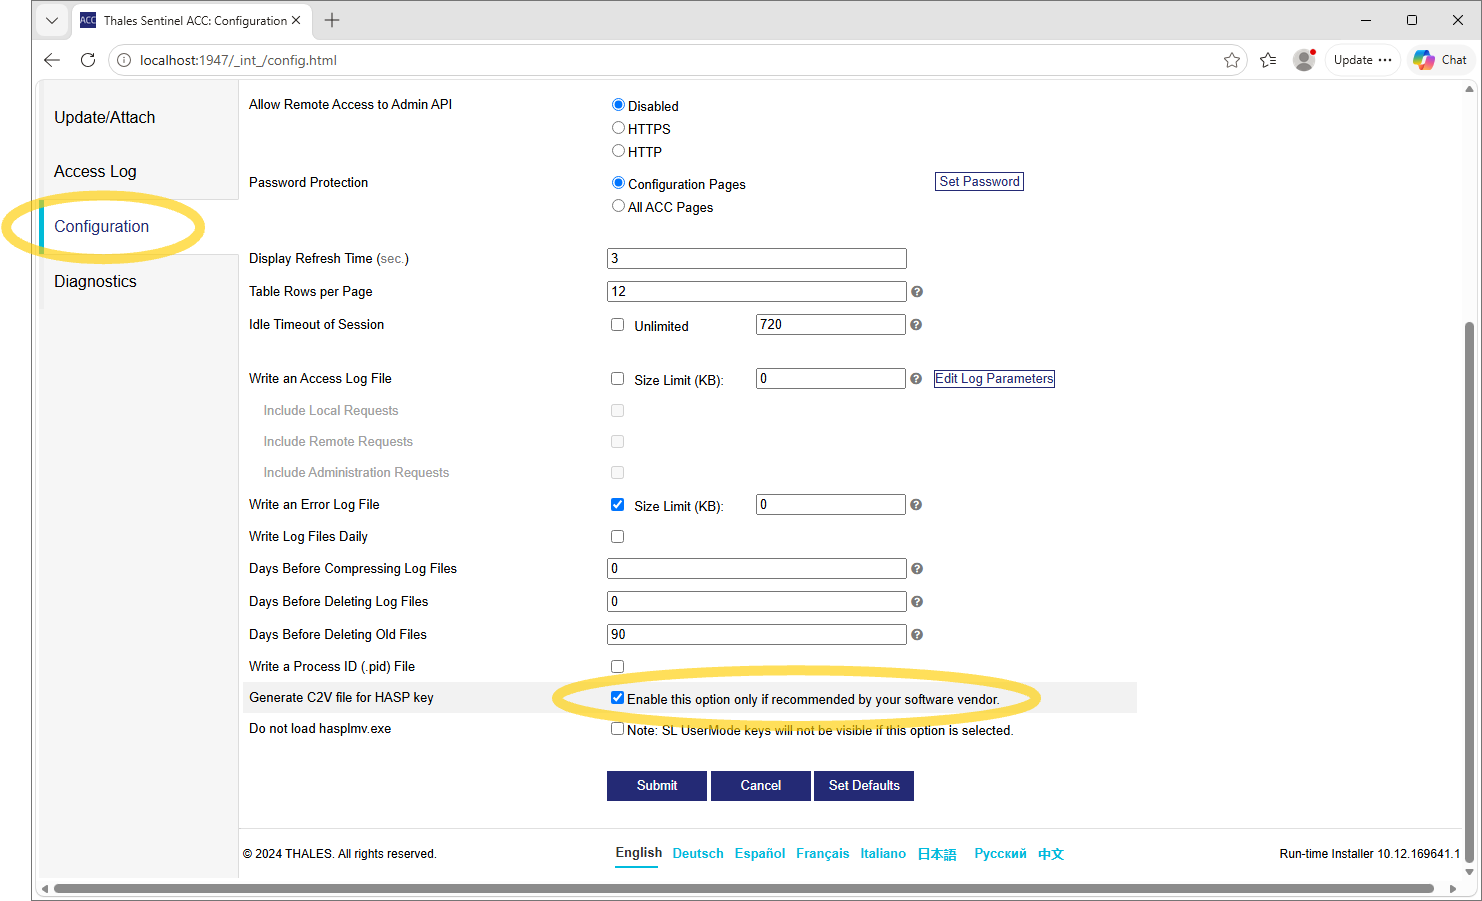Screen dimensions: 1482x901
Task: Switch language to Deutsch
Action: coord(698,854)
